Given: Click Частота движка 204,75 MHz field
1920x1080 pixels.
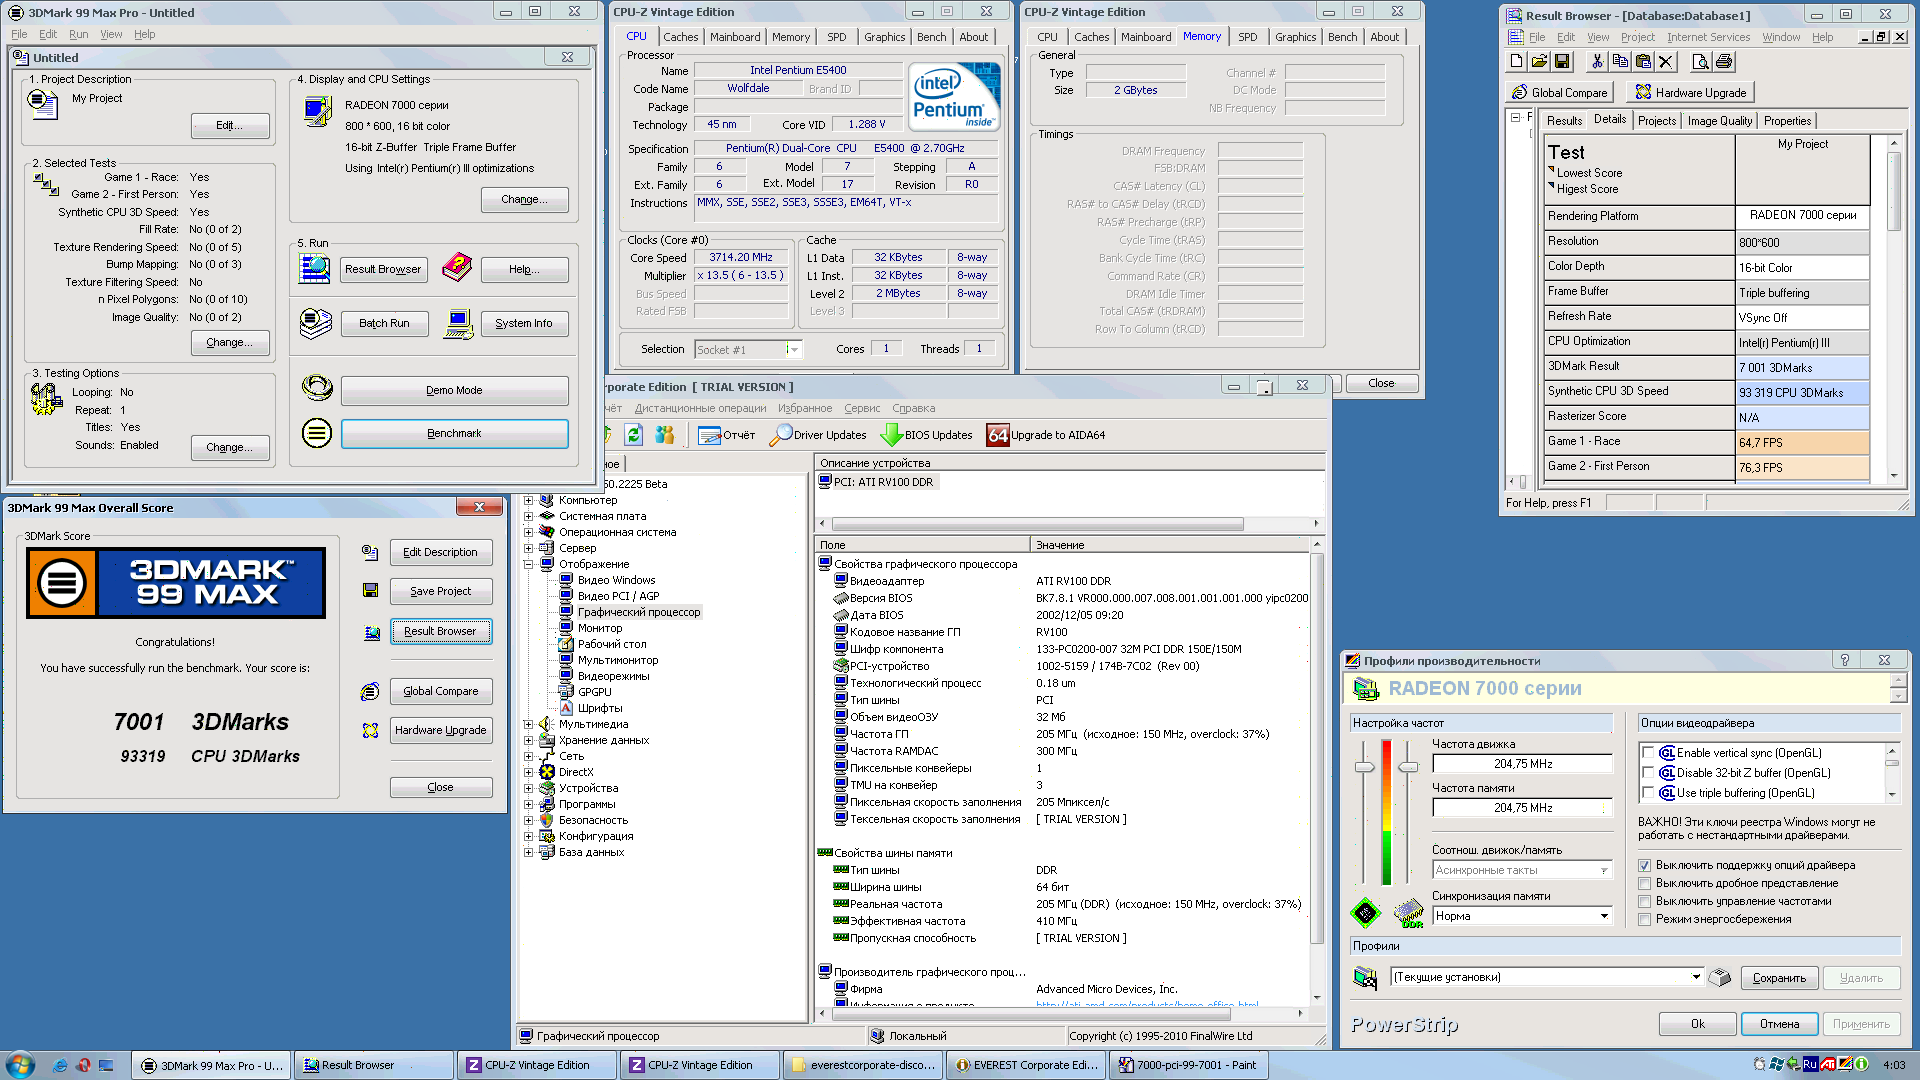Looking at the screenshot, I should tap(1522, 764).
